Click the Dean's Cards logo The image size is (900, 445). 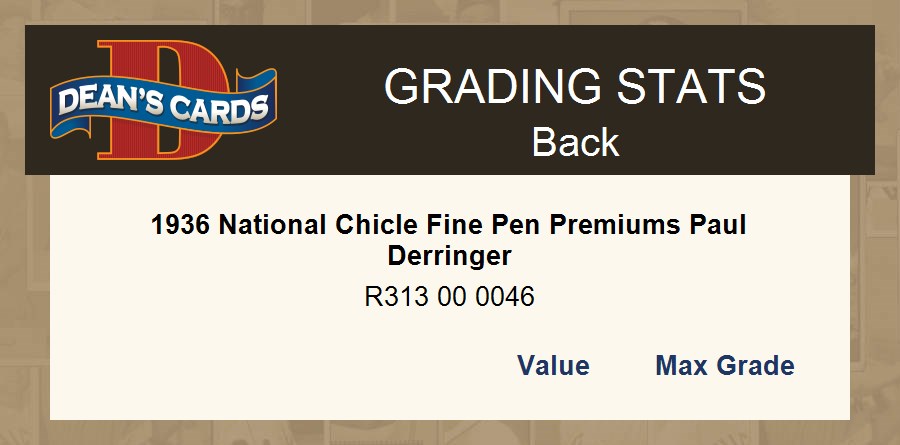(163, 101)
